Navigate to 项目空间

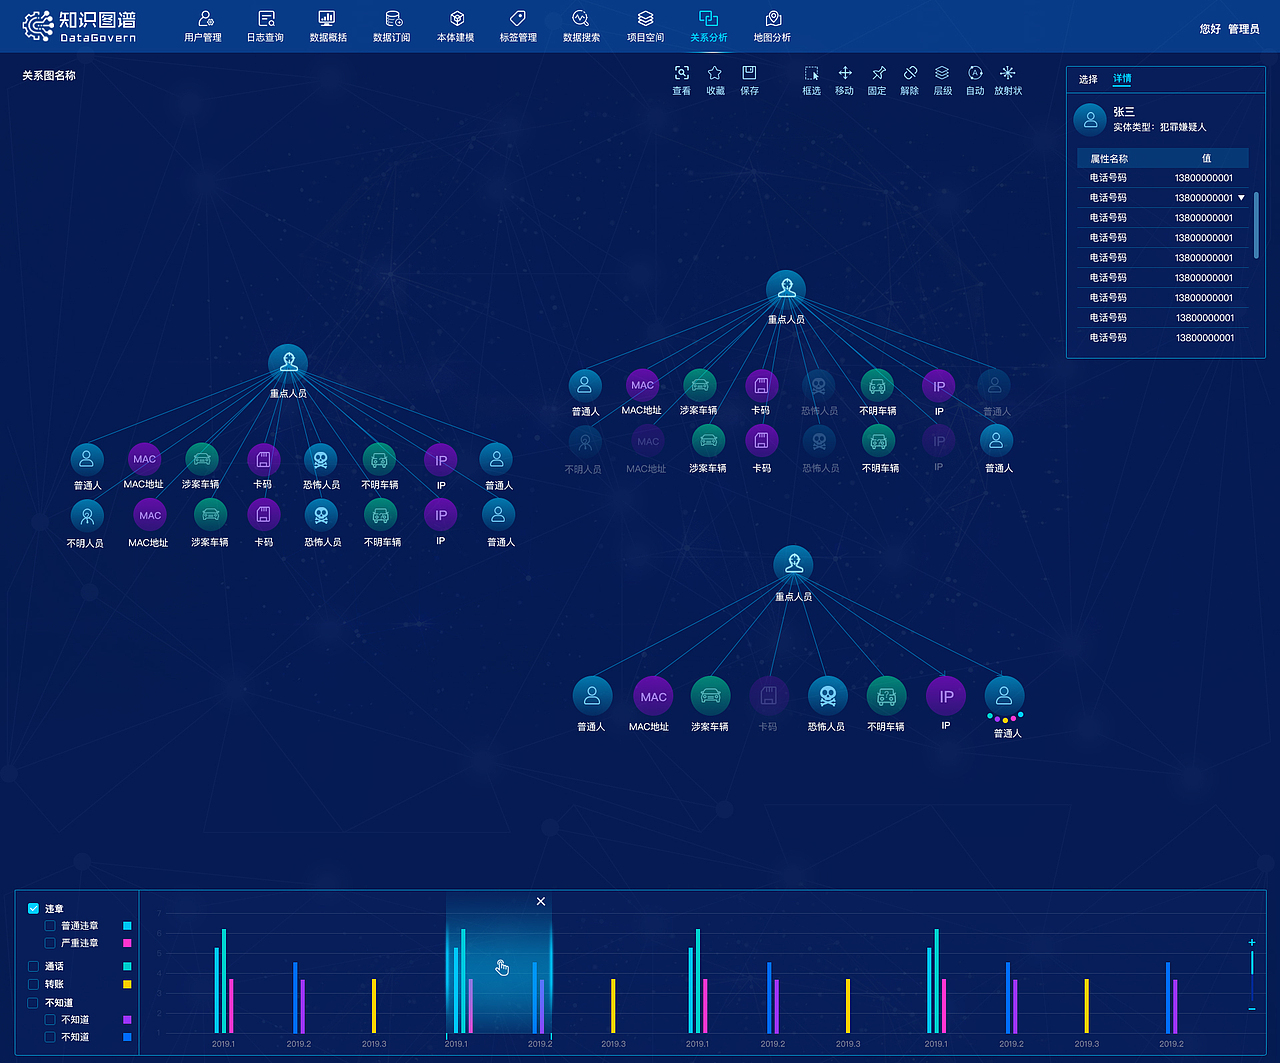coord(645,27)
